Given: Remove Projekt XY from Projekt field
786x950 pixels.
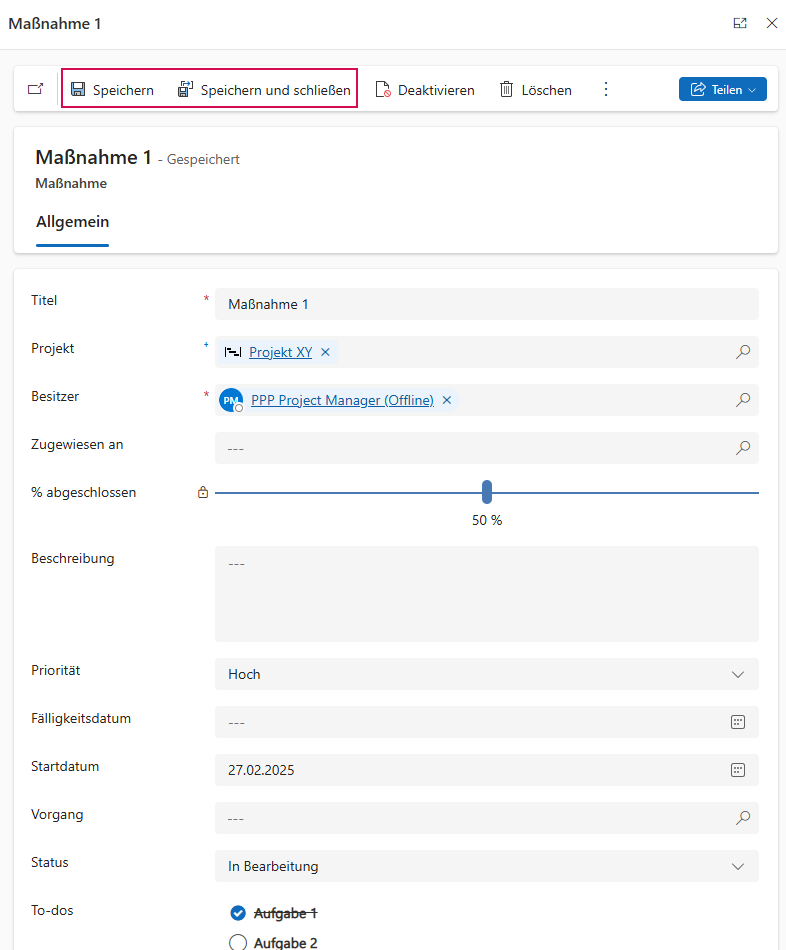Looking at the screenshot, I should (325, 352).
